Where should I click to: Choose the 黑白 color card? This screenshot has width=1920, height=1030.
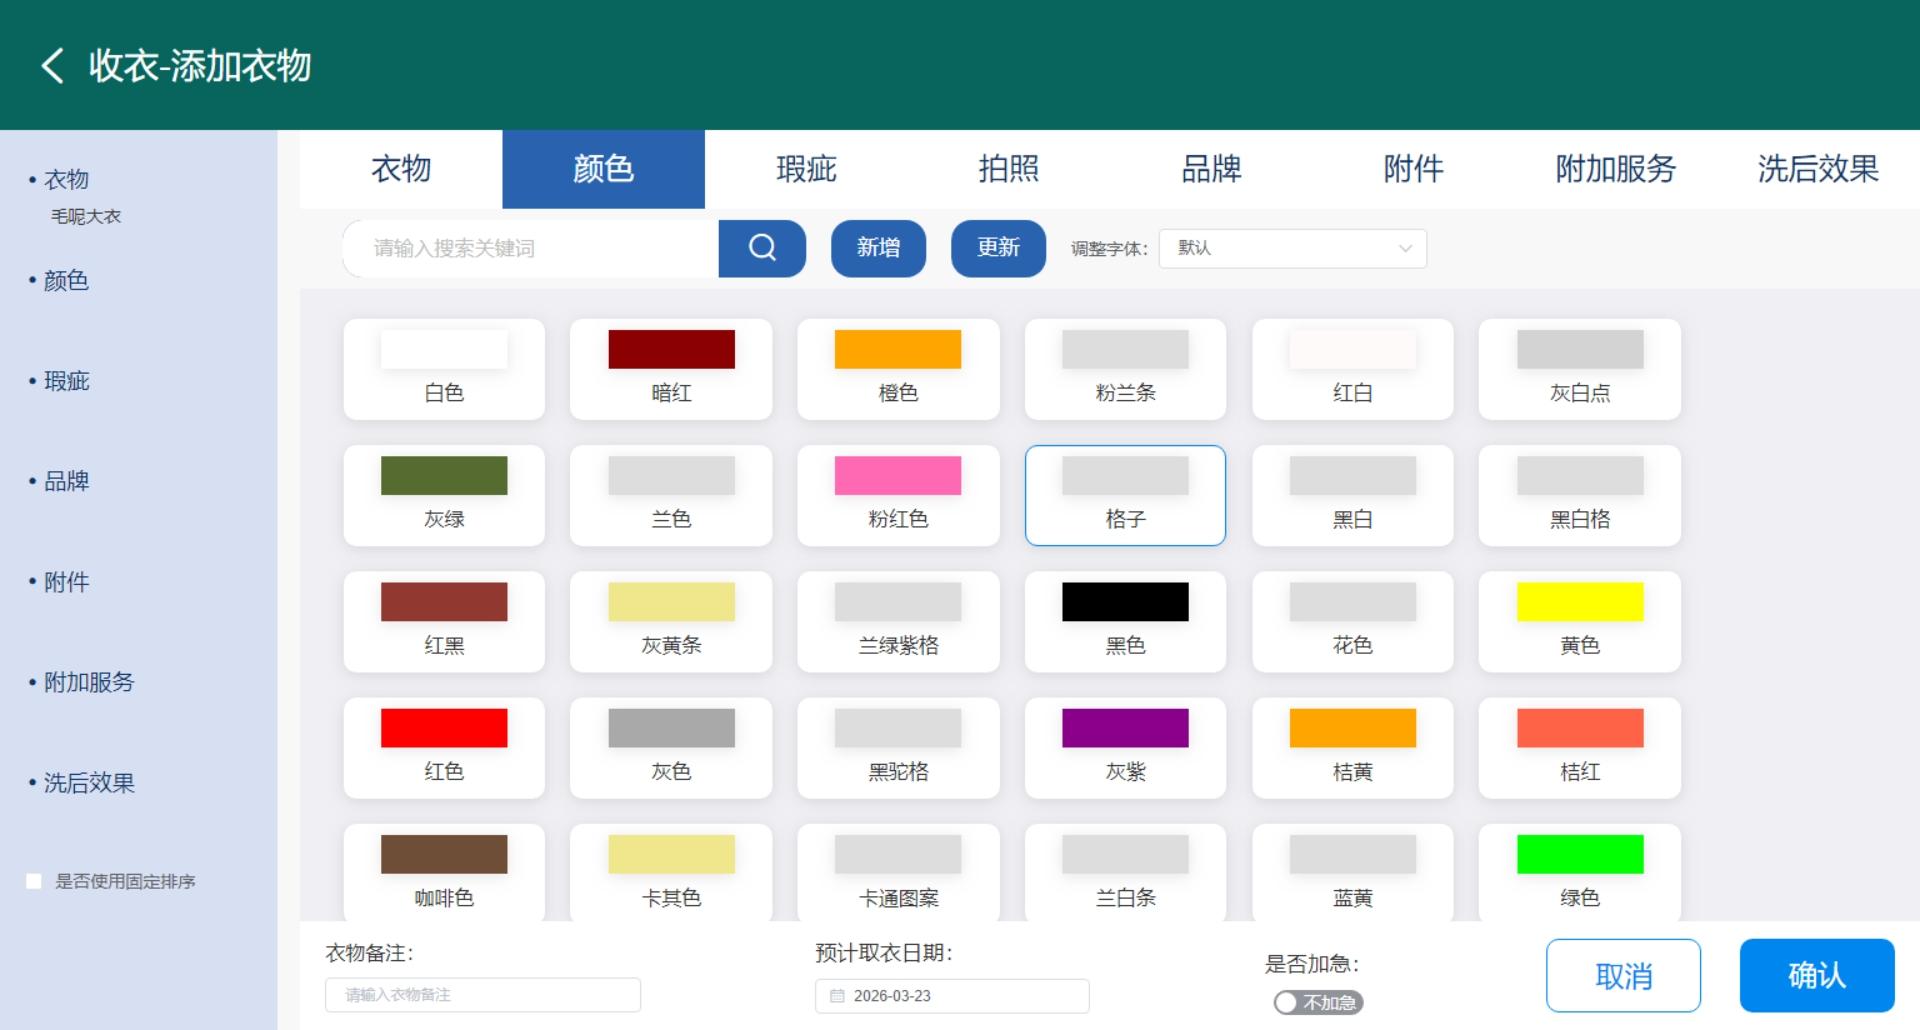[1352, 495]
